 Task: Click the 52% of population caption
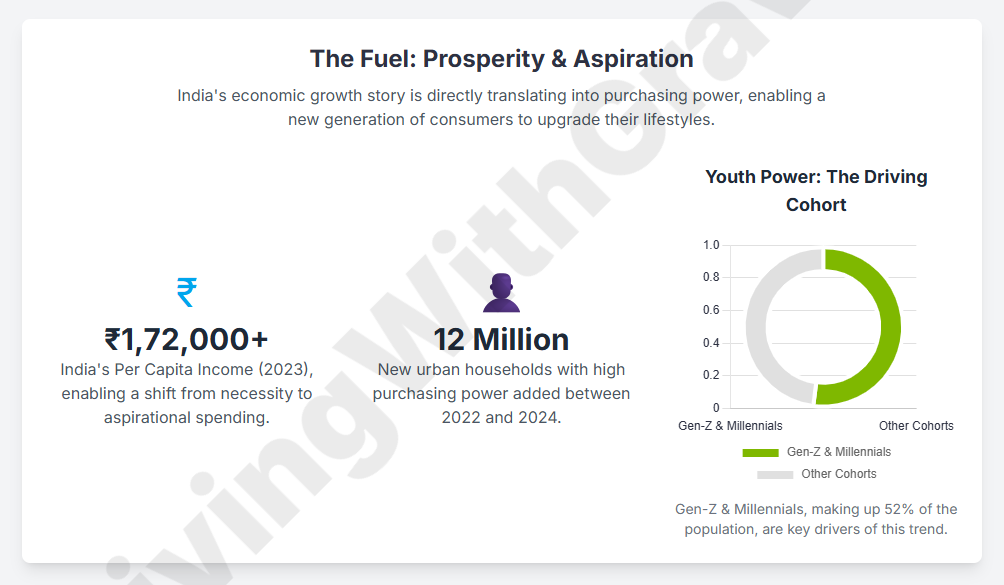coord(816,519)
